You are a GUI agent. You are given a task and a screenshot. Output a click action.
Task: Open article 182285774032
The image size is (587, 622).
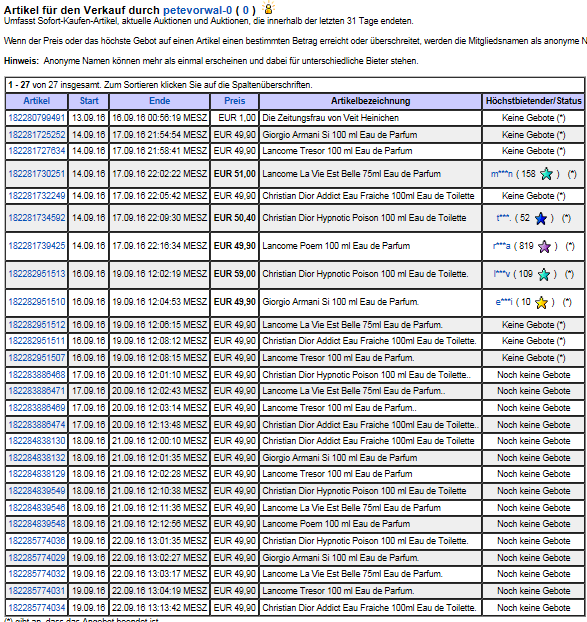36,574
